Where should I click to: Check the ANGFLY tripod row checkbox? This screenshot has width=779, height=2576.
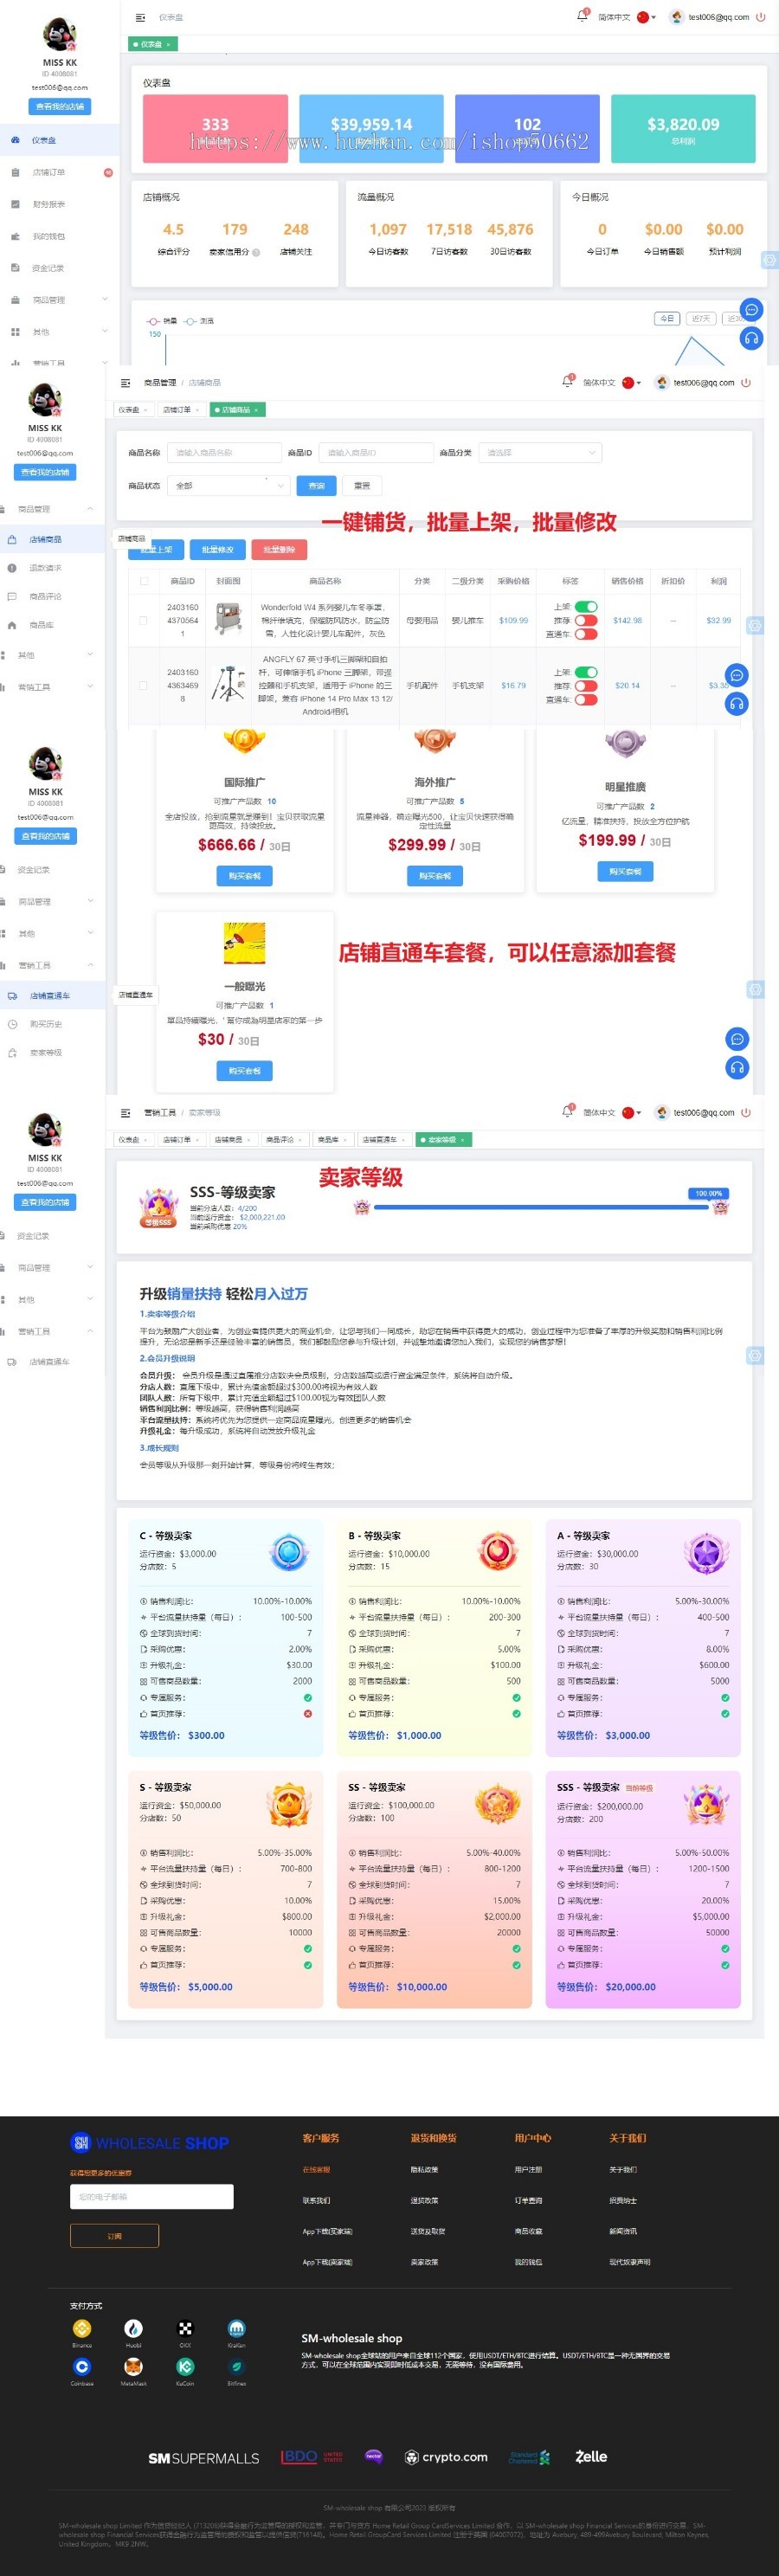[x=144, y=685]
